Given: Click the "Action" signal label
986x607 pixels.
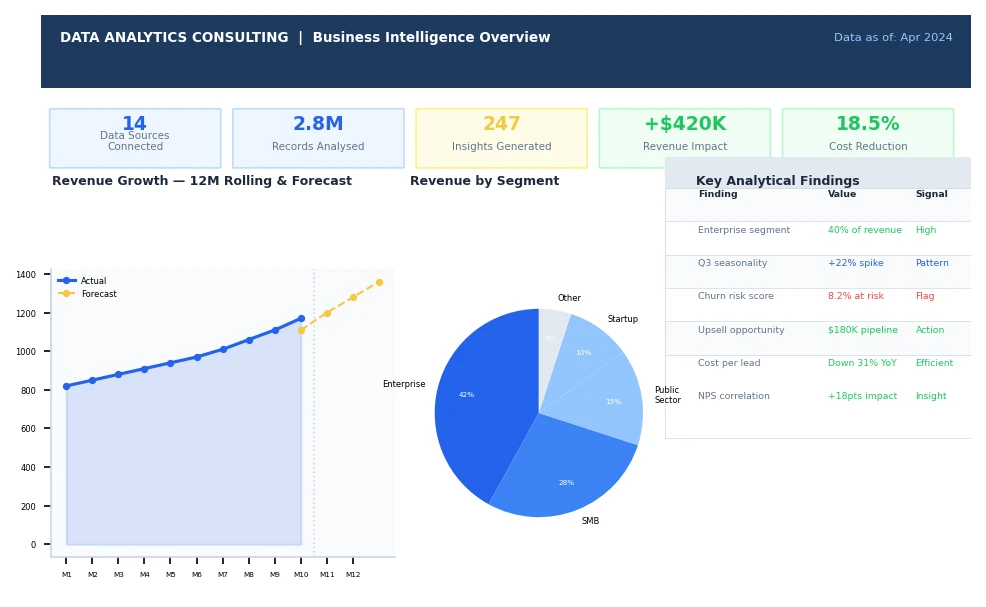Looking at the screenshot, I should (x=929, y=330).
